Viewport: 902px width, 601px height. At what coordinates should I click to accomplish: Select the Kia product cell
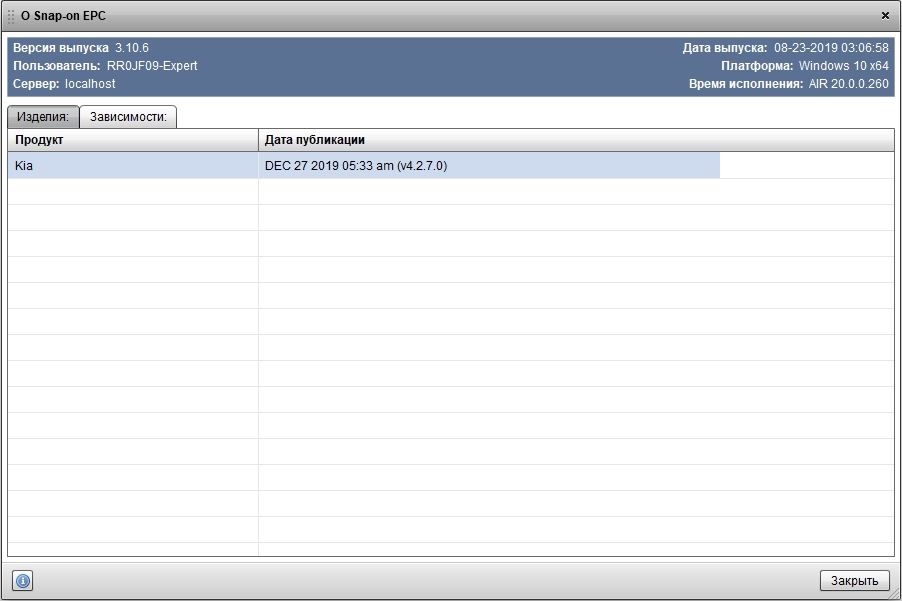click(133, 166)
